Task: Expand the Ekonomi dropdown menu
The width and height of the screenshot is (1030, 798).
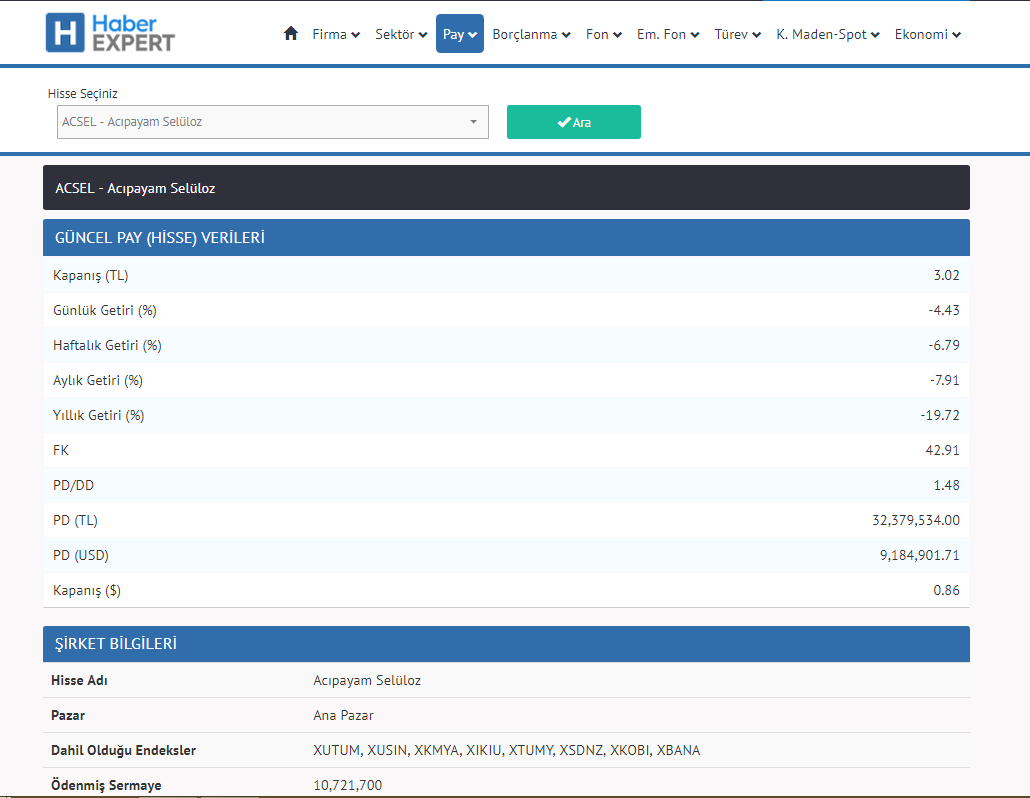Action: [928, 34]
